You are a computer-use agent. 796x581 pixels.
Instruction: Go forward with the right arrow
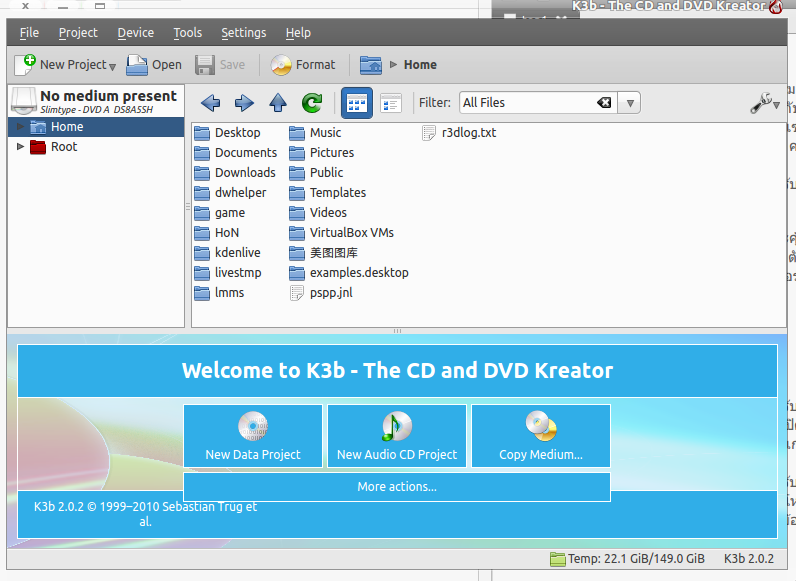[244, 103]
